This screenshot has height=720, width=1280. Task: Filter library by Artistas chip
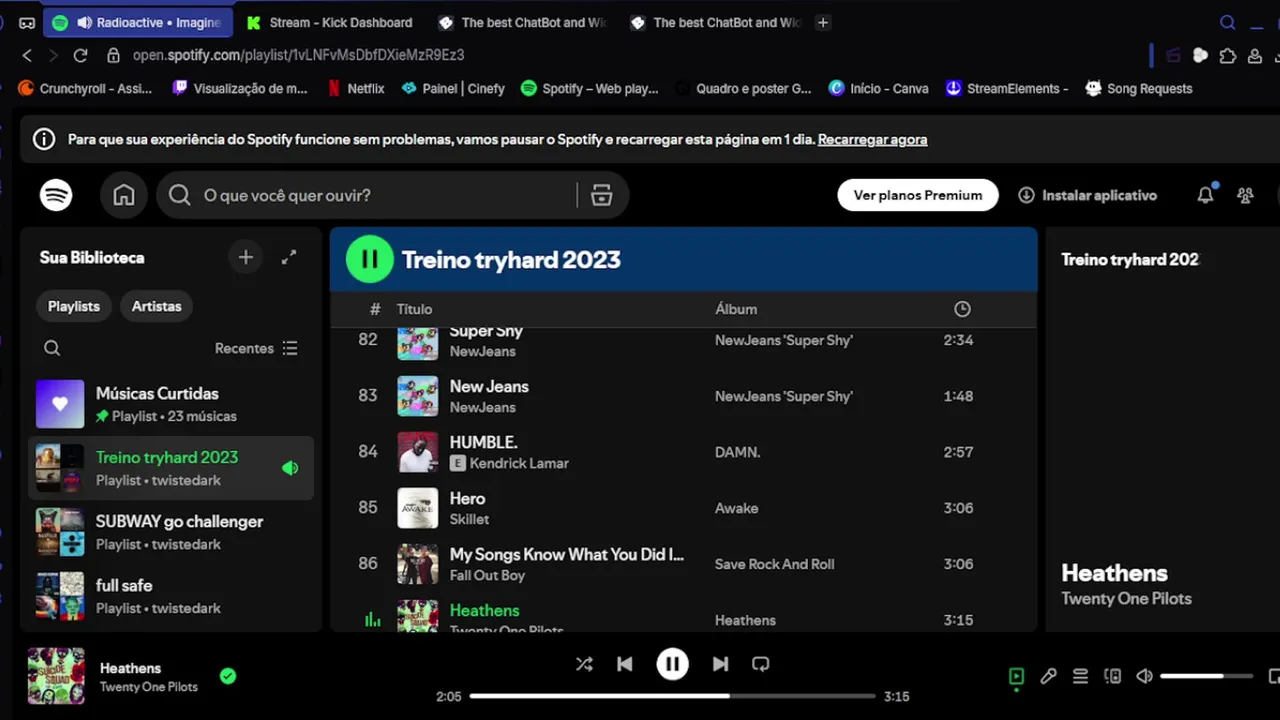tap(157, 306)
